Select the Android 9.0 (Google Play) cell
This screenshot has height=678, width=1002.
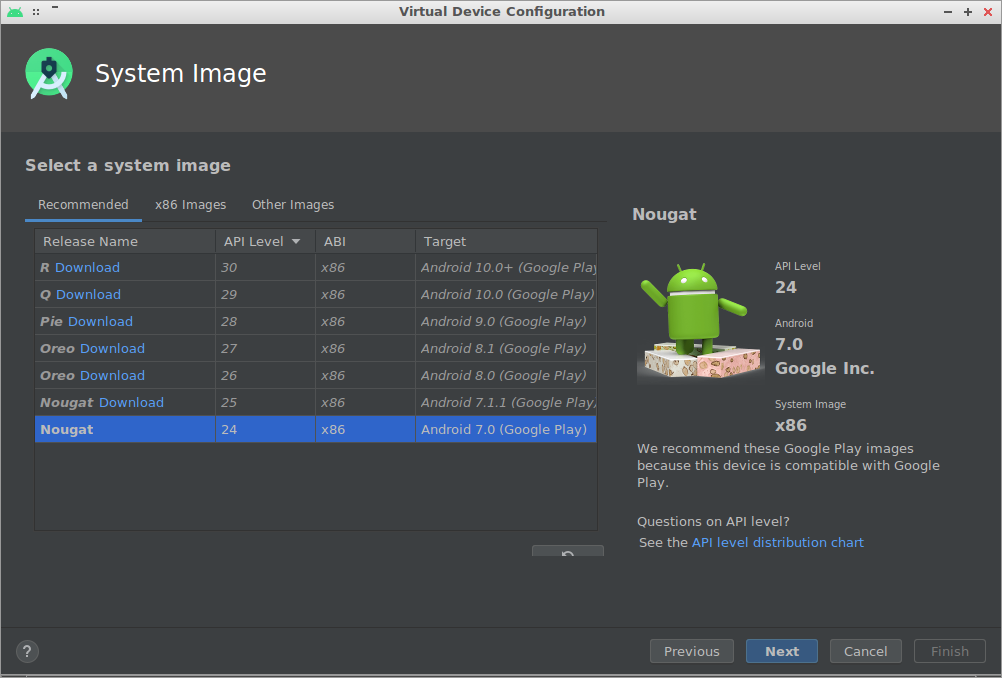click(x=506, y=321)
